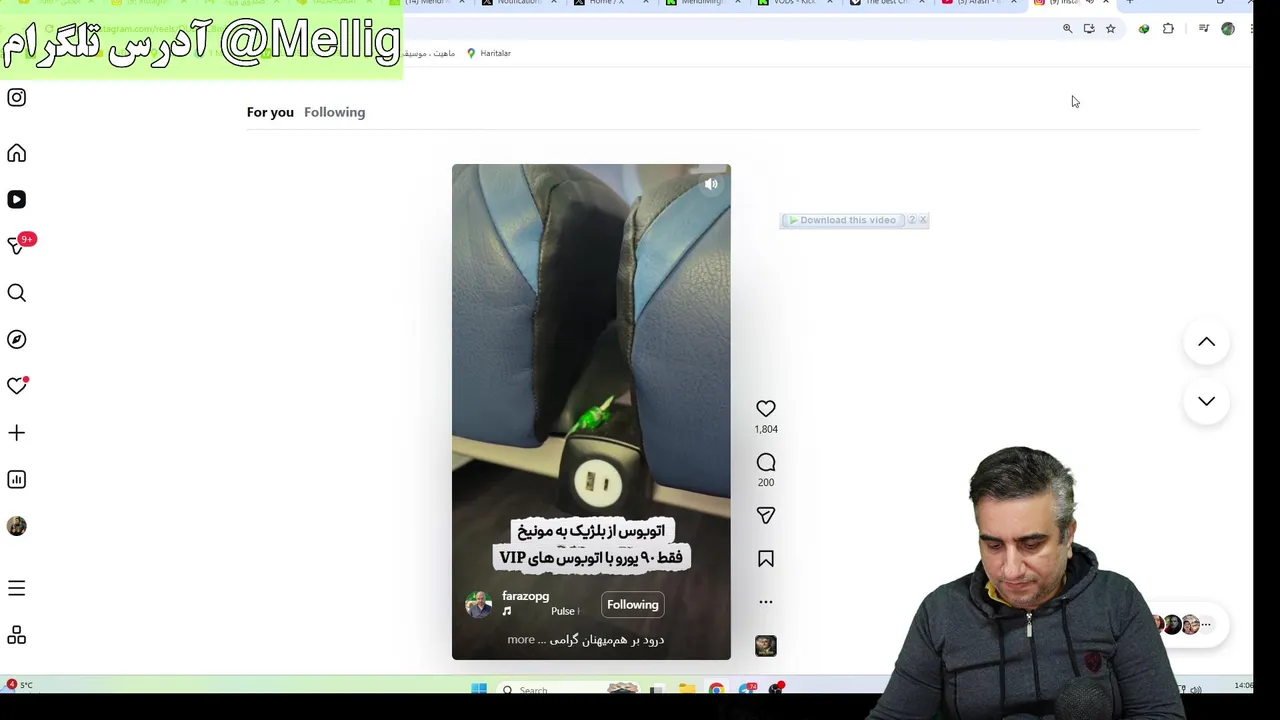The height and width of the screenshot is (720, 1280).
Task: Open farazopg username link
Action: [x=525, y=596]
